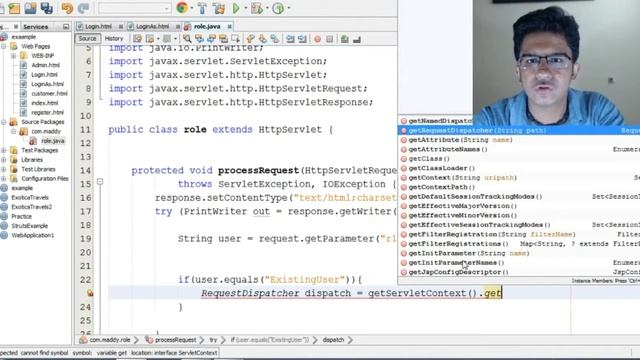Open the Debug Project dropdown arrow

tap(267, 8)
